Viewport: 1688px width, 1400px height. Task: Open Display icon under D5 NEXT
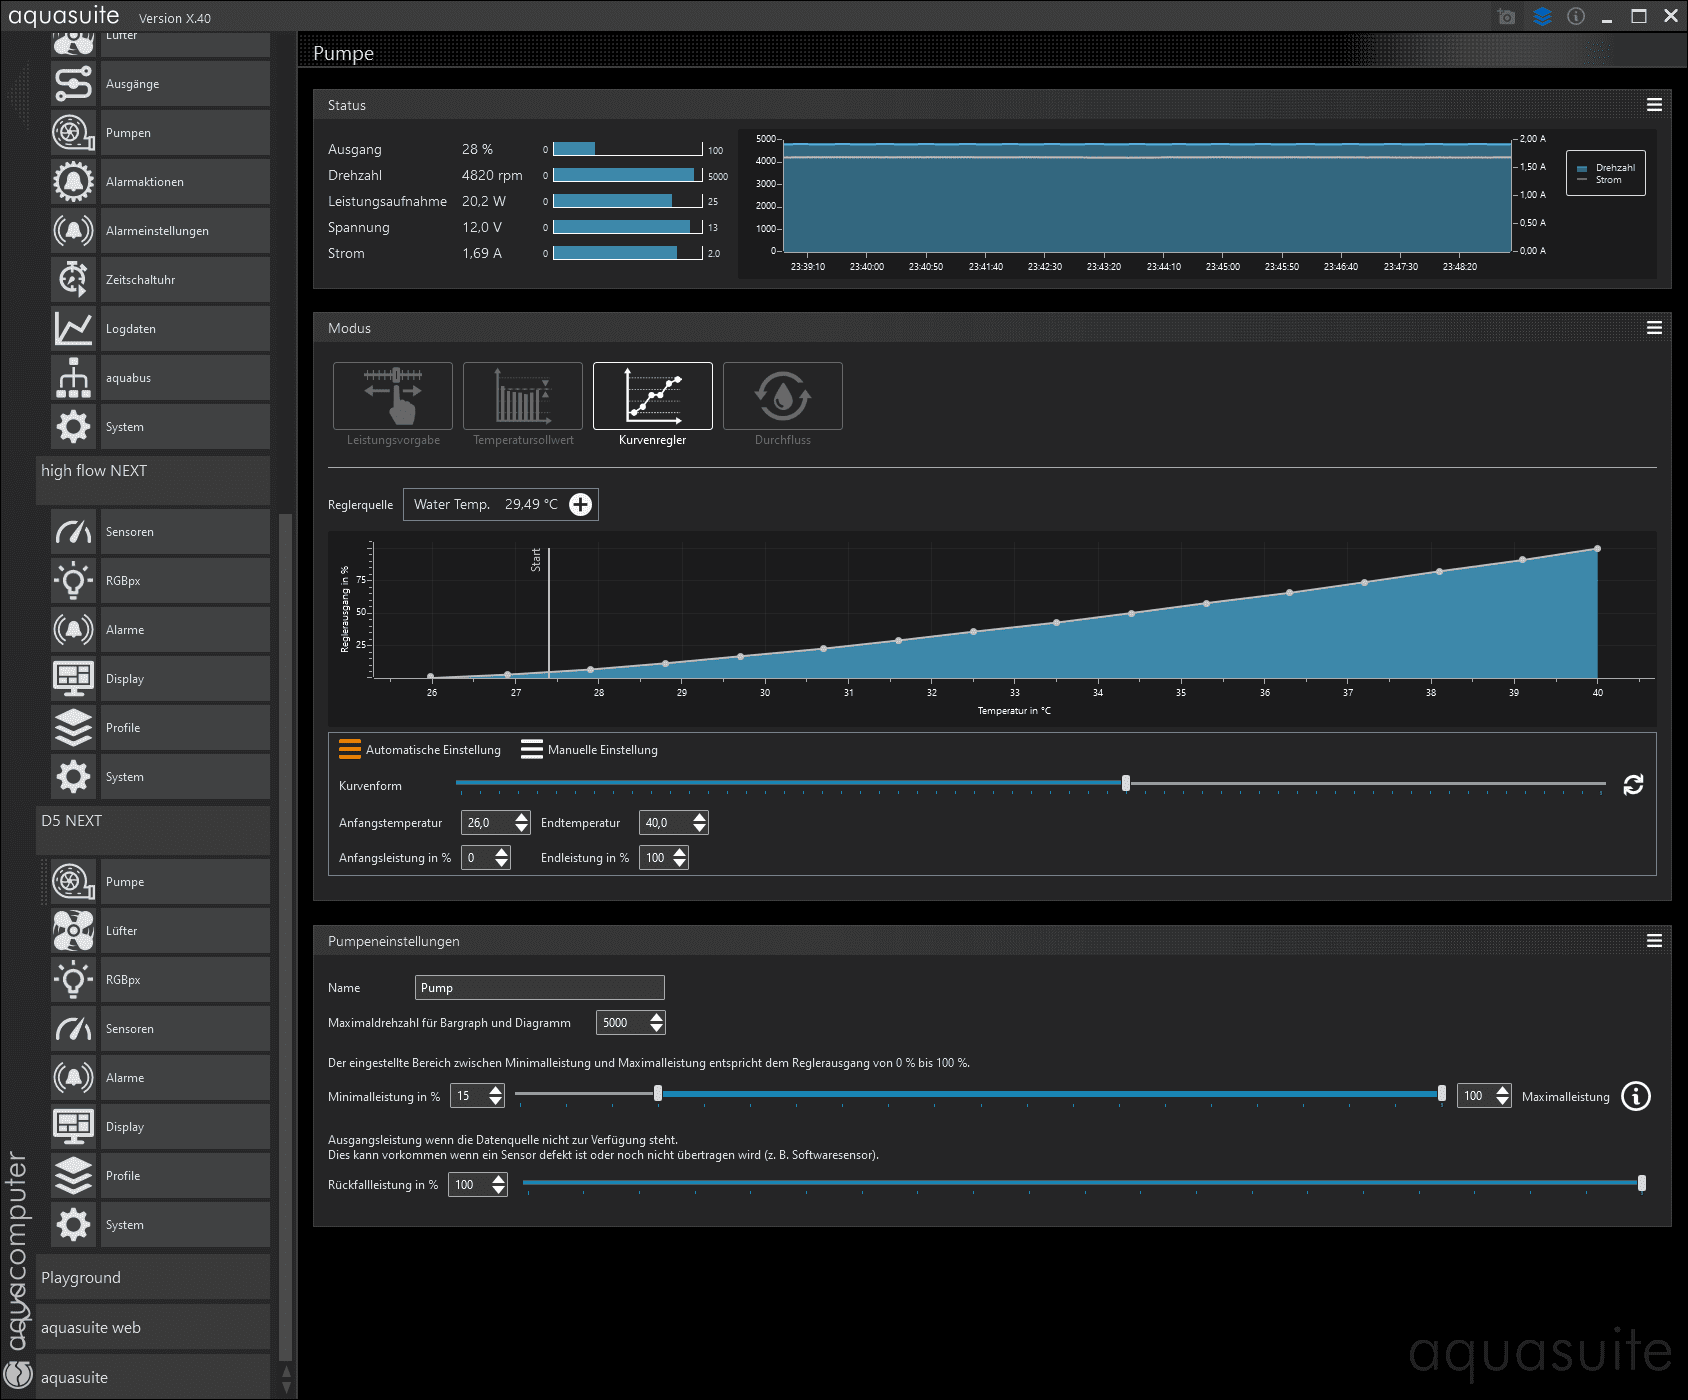(x=73, y=1127)
